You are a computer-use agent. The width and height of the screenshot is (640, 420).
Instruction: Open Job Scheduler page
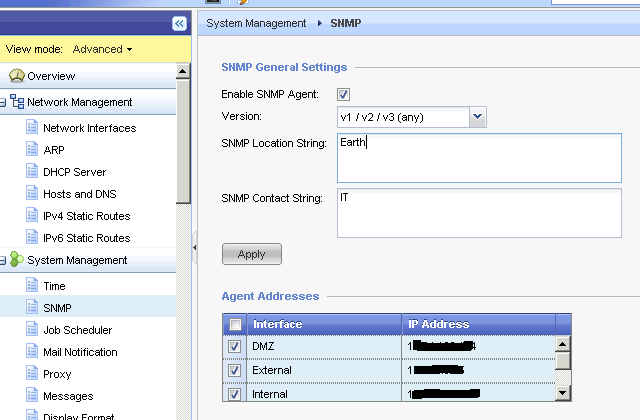click(78, 330)
